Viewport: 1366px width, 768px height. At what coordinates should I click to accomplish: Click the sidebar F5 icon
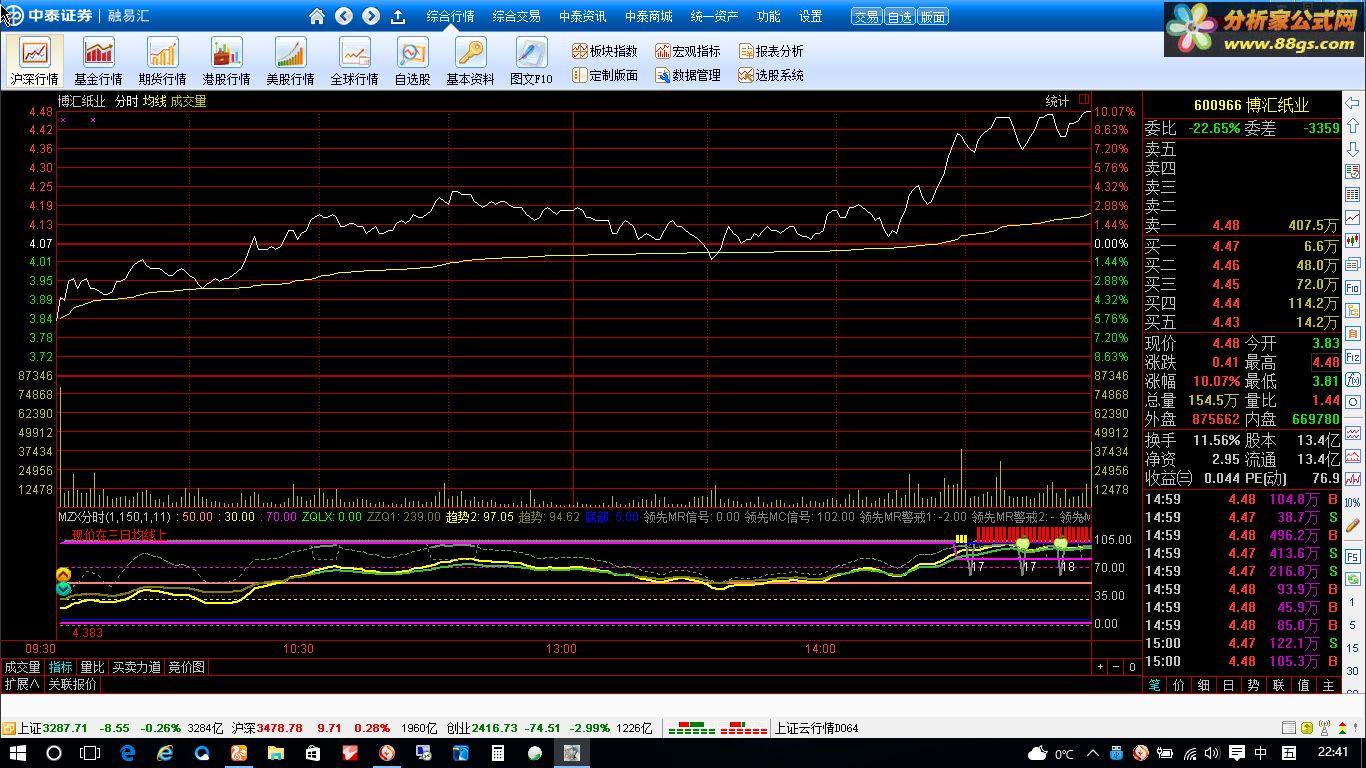pos(1353,555)
